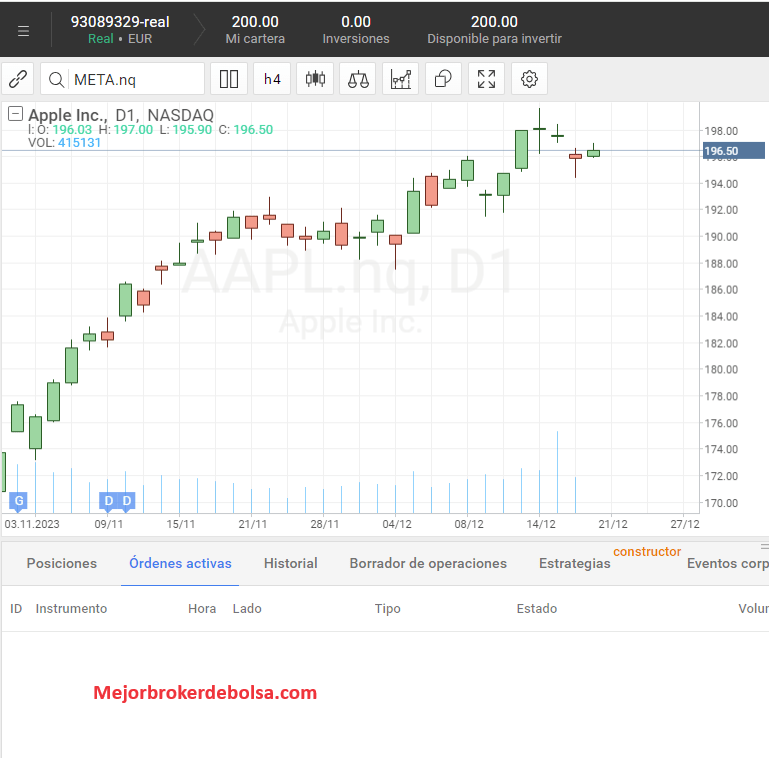
Task: Open the Historial tab
Action: coord(290,563)
